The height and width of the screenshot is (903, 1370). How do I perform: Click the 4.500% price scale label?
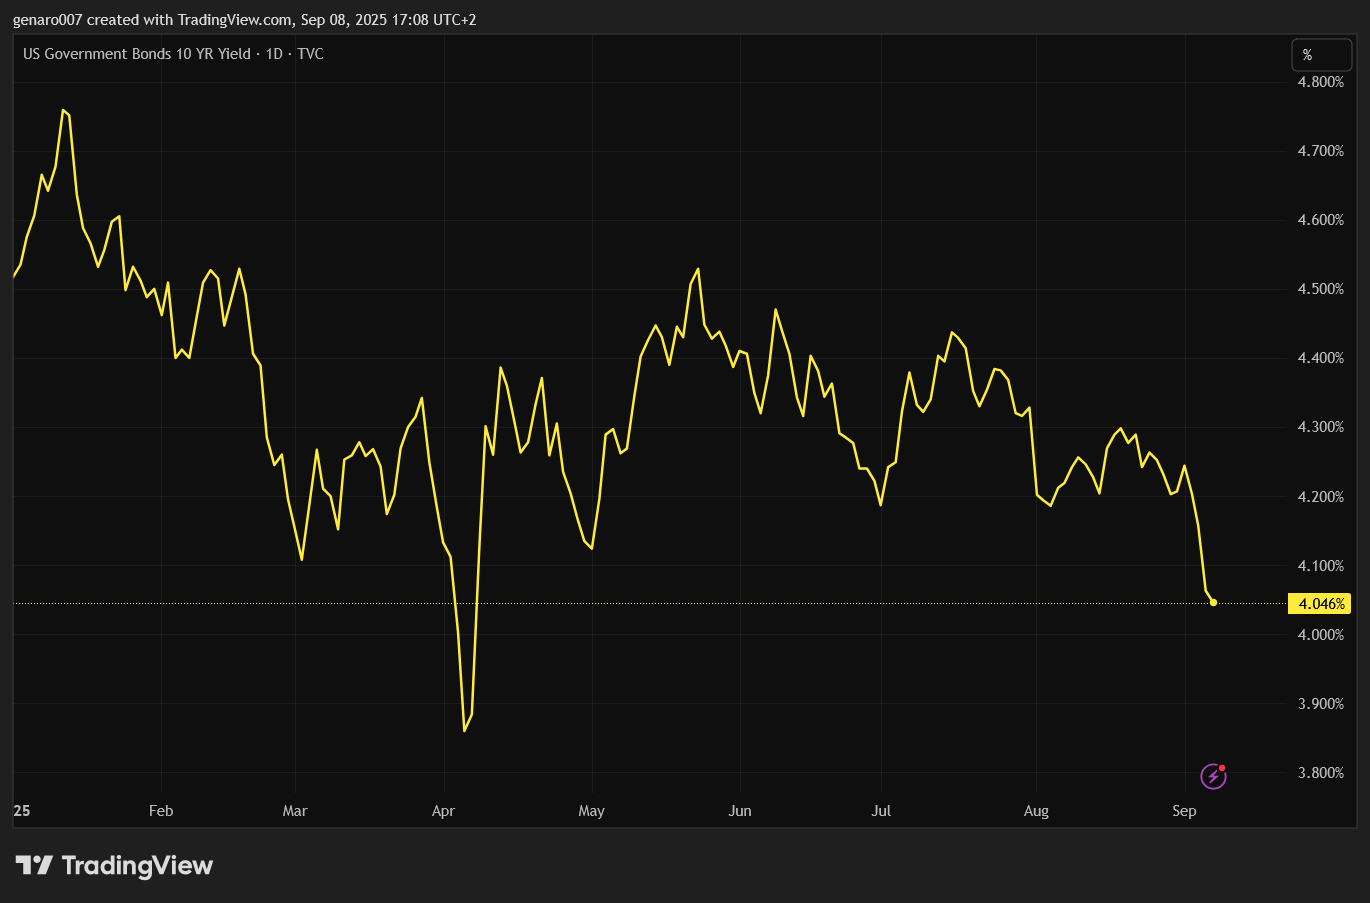tap(1320, 289)
